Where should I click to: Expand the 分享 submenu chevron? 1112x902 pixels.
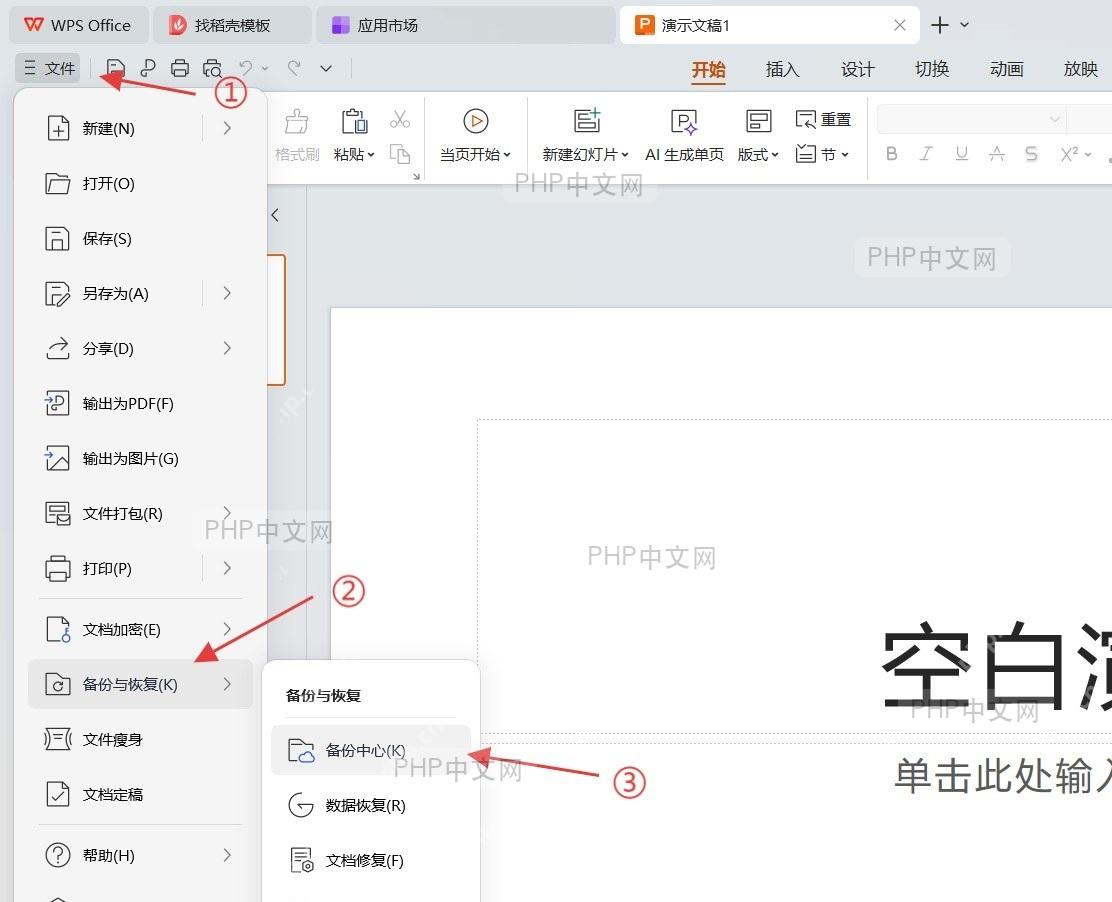(x=227, y=348)
